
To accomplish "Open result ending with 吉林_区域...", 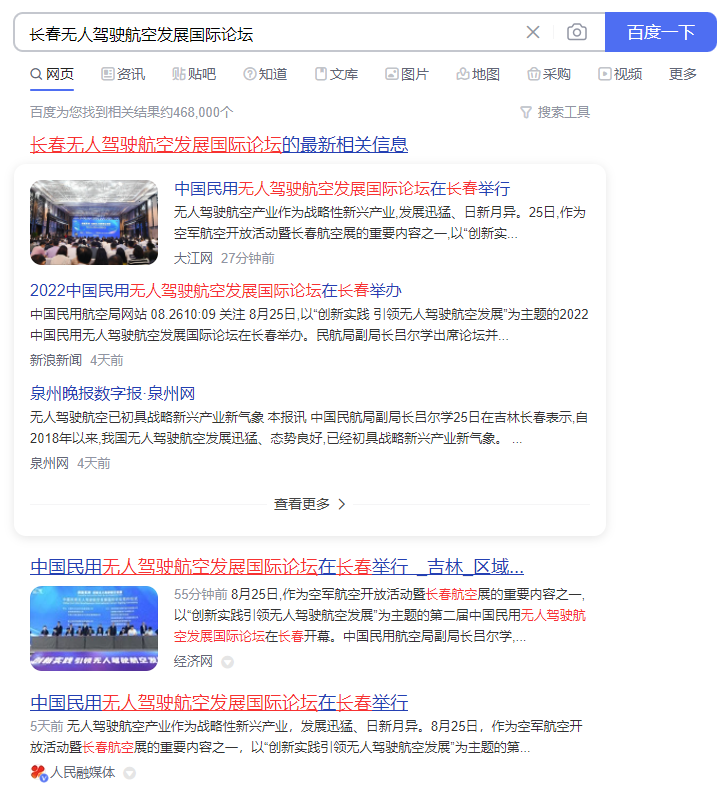I will pos(277,567).
